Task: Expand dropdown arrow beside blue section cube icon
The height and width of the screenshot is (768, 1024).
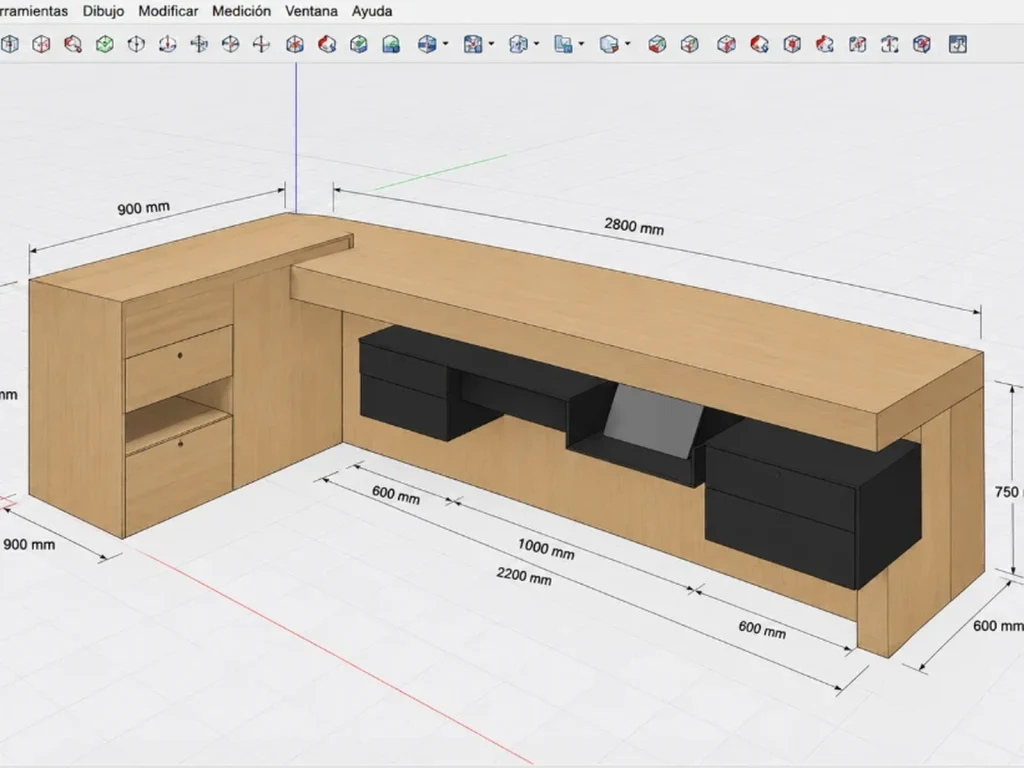Action: pyautogui.click(x=445, y=44)
